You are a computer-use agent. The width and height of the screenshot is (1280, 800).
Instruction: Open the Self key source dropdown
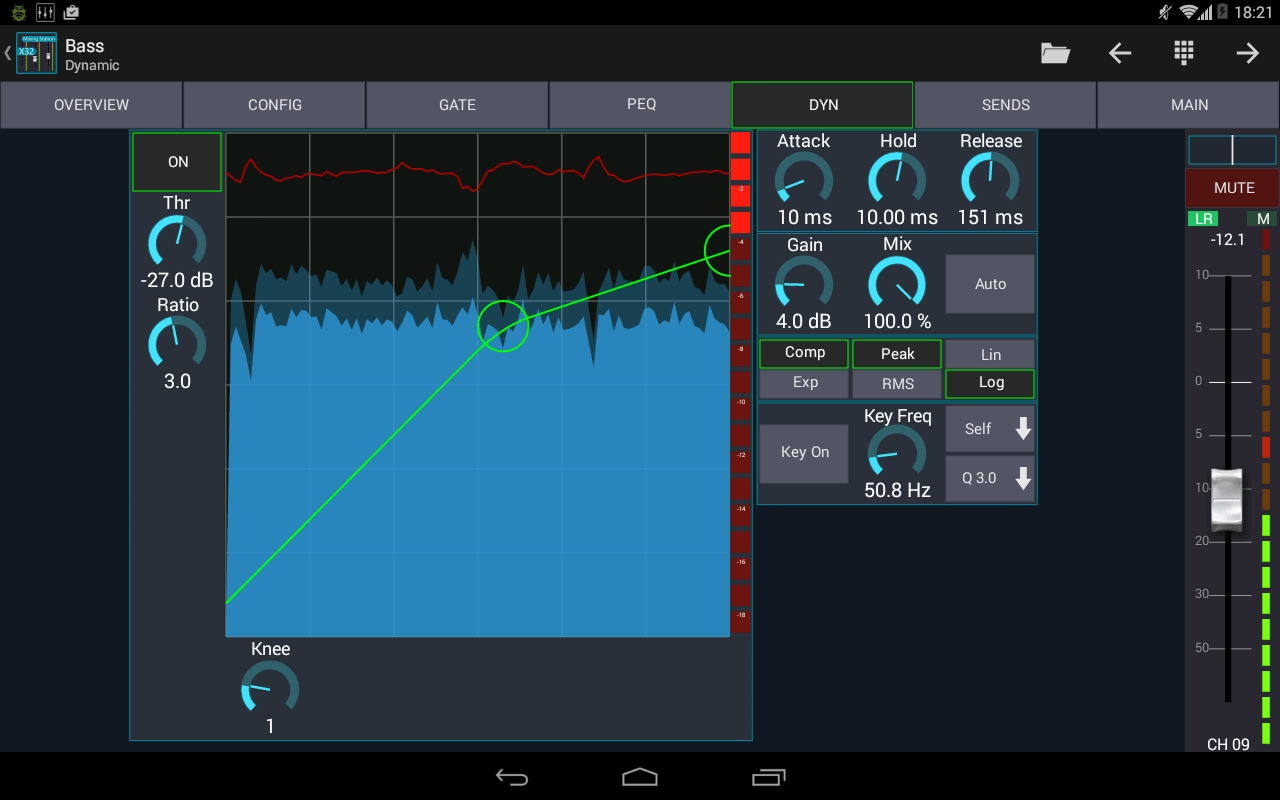tap(989, 428)
